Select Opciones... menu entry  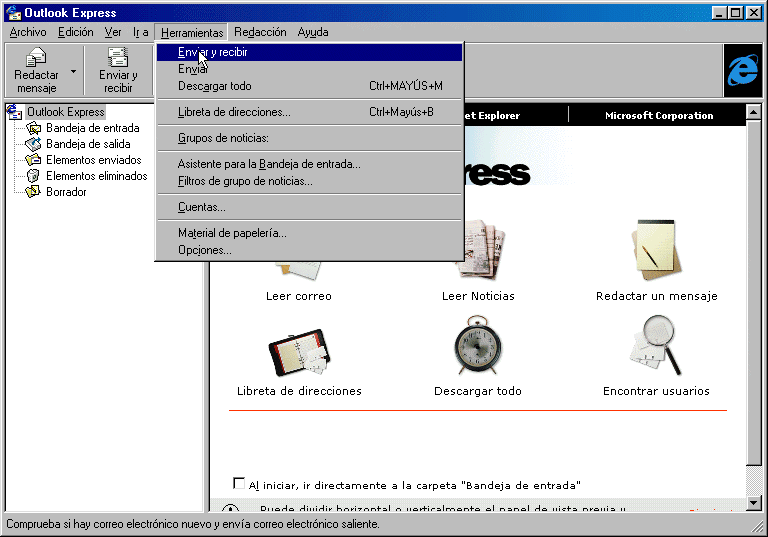(x=204, y=250)
